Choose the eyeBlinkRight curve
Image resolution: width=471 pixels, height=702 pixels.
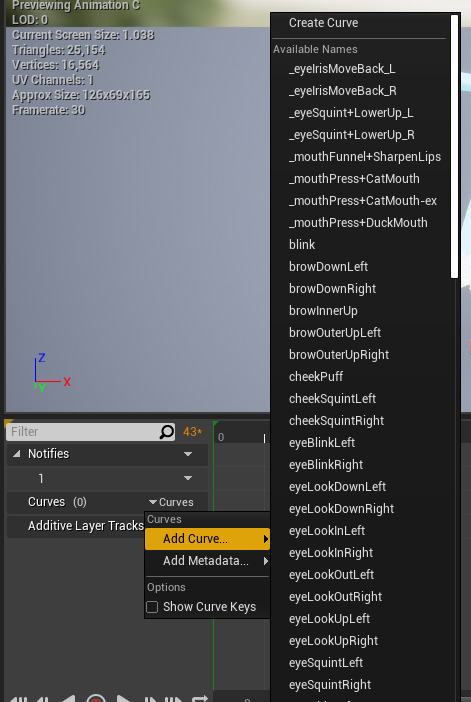pos(326,464)
